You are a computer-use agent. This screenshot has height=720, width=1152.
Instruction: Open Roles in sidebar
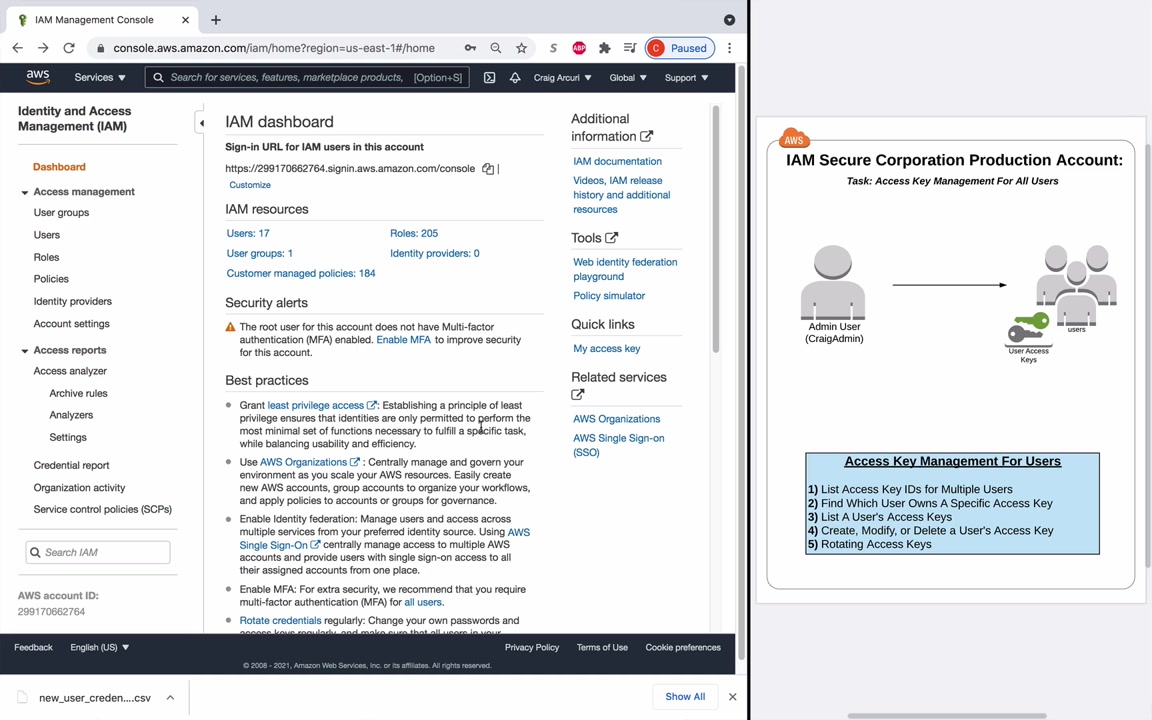coord(46,257)
